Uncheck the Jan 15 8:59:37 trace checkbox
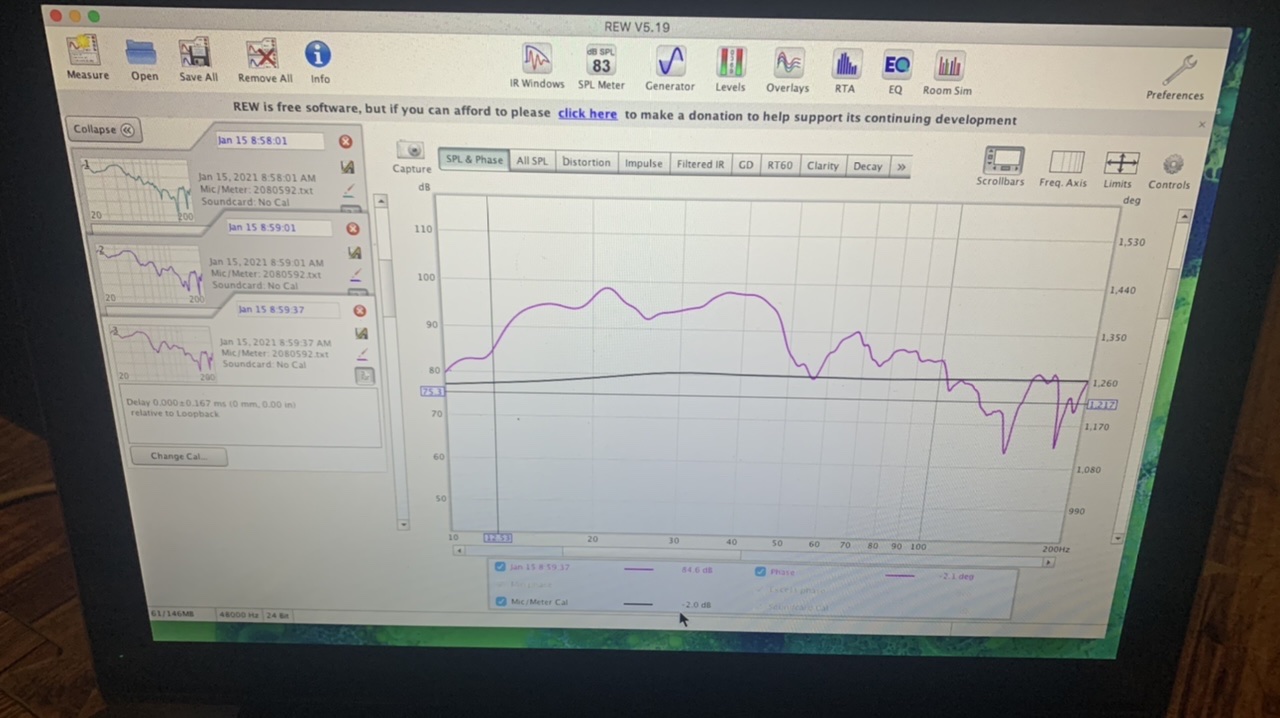The width and height of the screenshot is (1280, 718). point(500,567)
